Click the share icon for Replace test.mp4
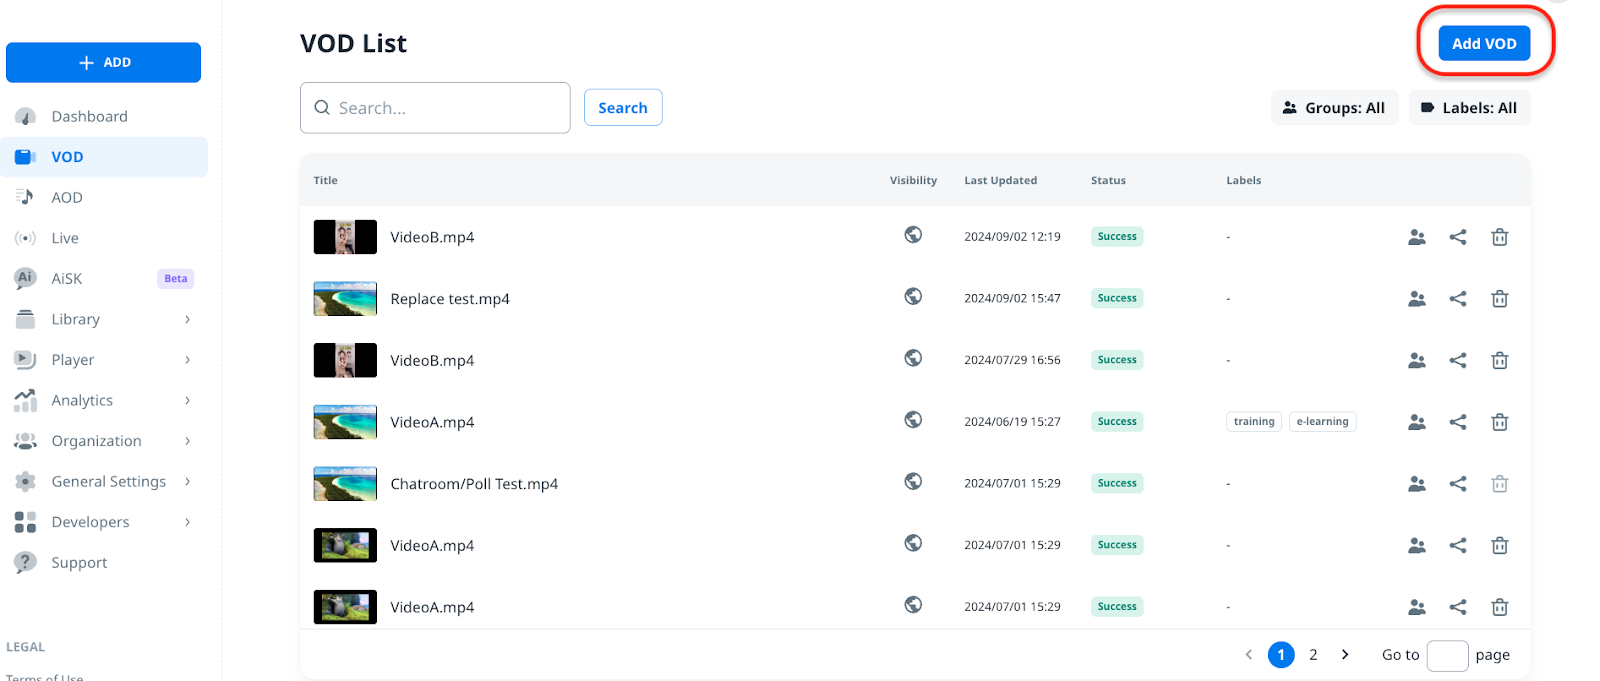 click(1458, 299)
